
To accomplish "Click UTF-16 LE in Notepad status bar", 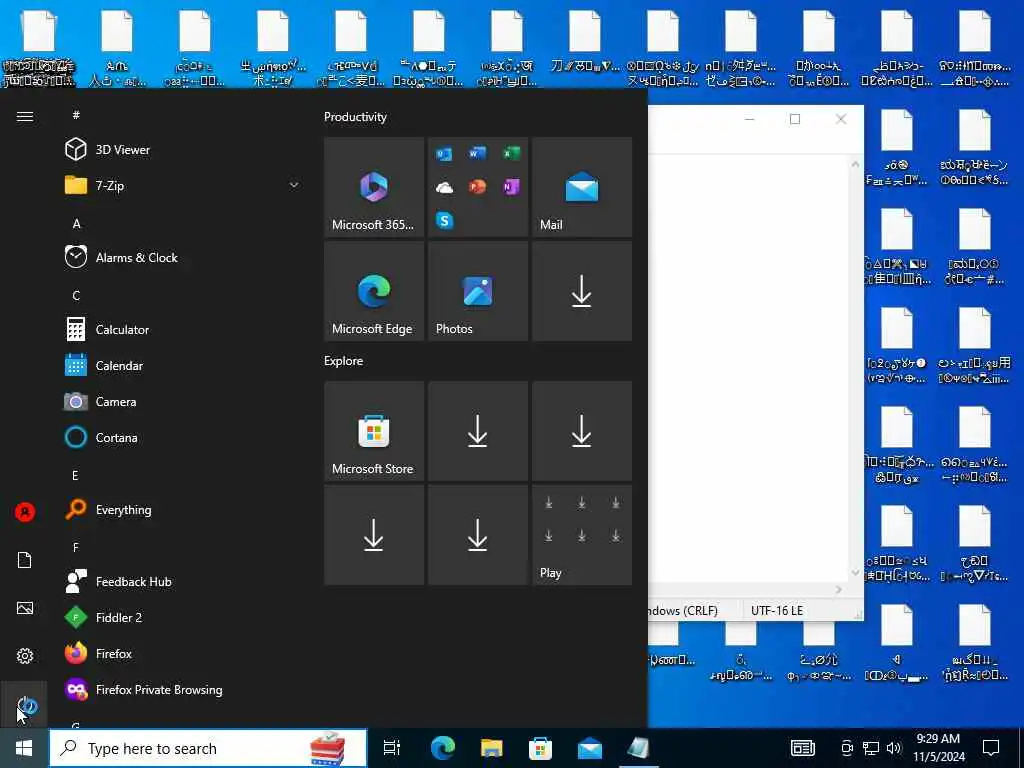I will 777,611.
